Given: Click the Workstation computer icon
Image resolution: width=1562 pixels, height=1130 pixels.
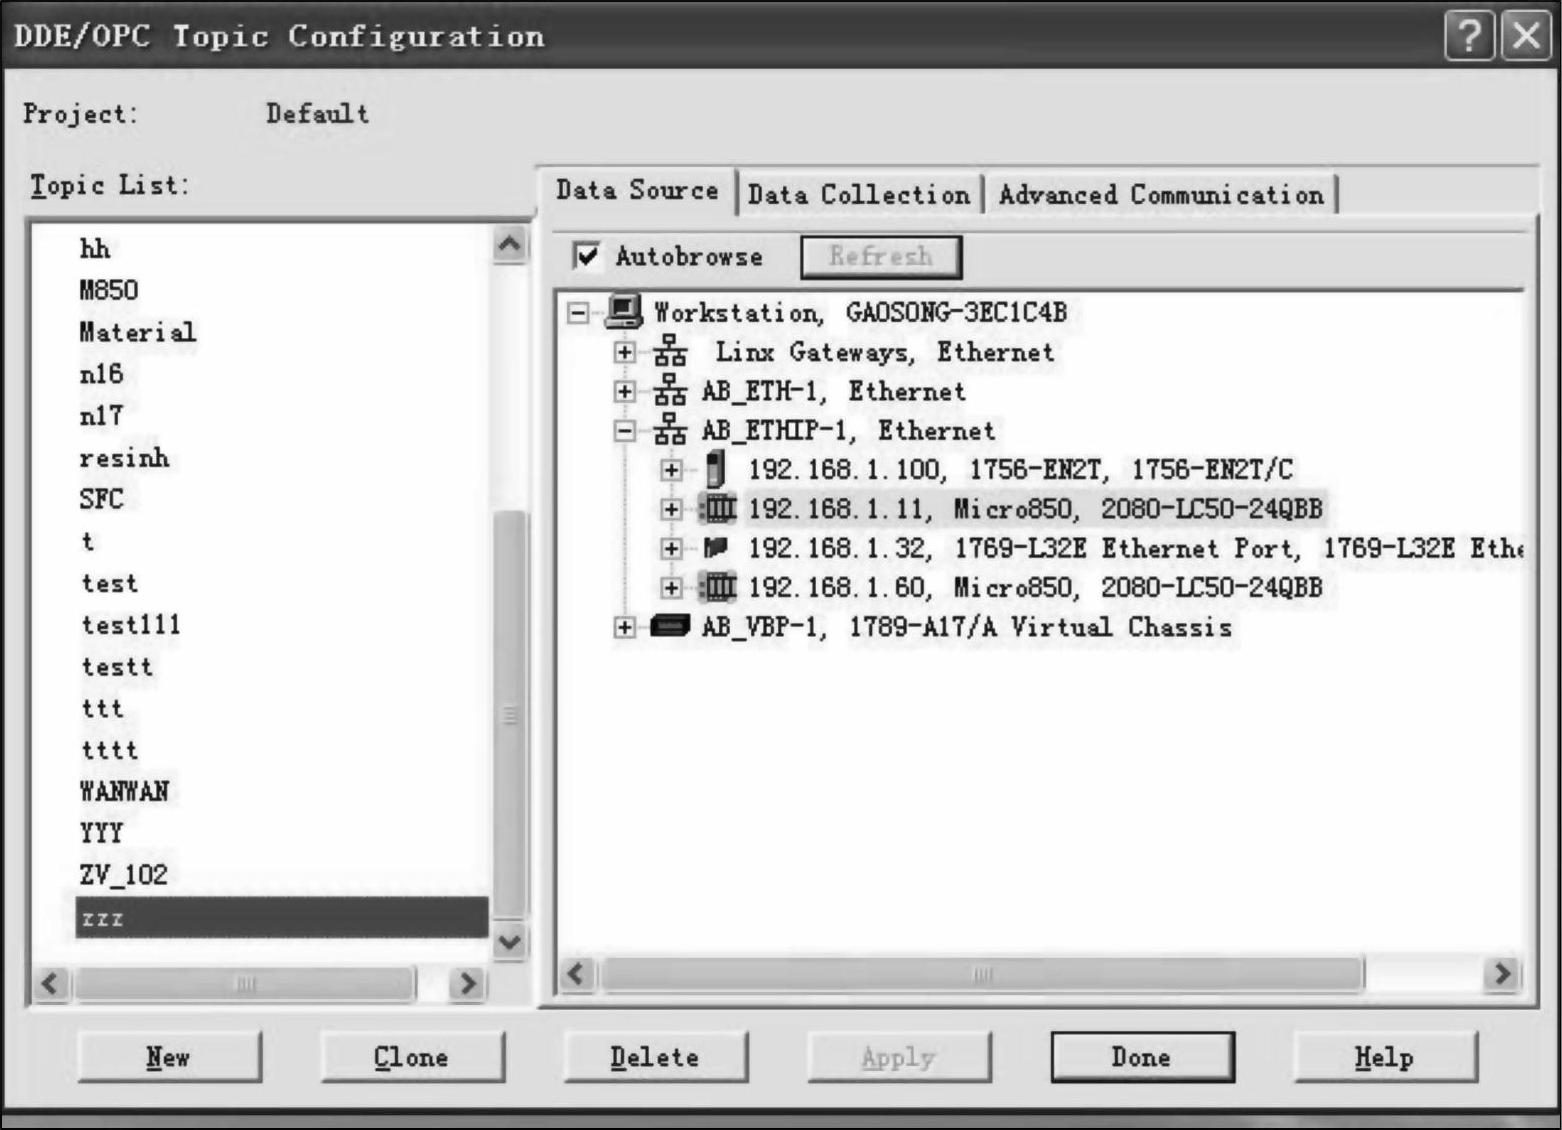Looking at the screenshot, I should click(624, 312).
